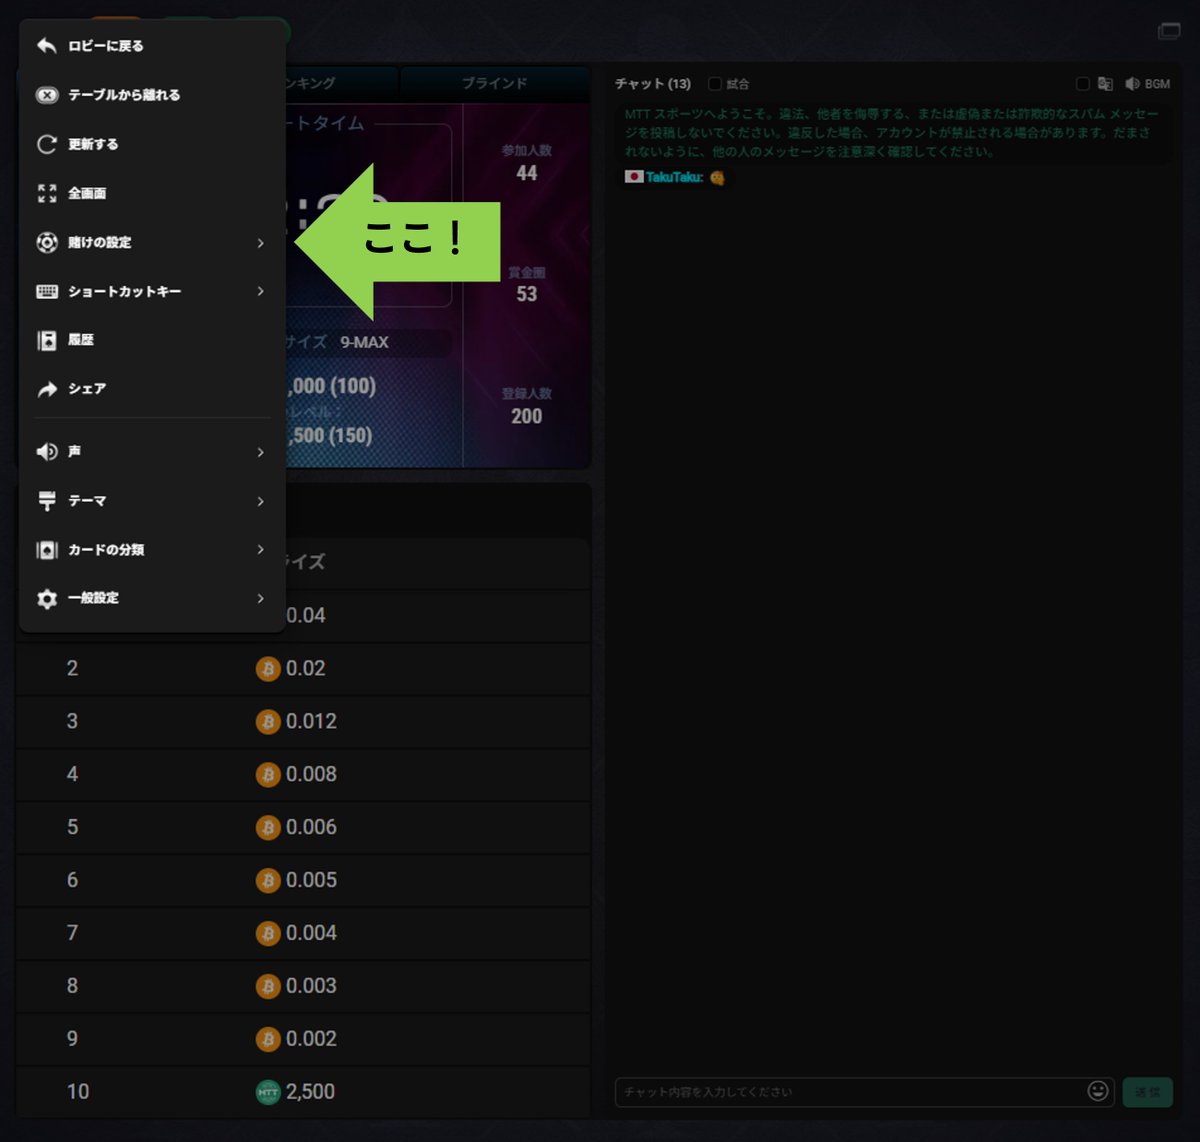Expand the 一般設定 submenu chevron

click(x=260, y=598)
